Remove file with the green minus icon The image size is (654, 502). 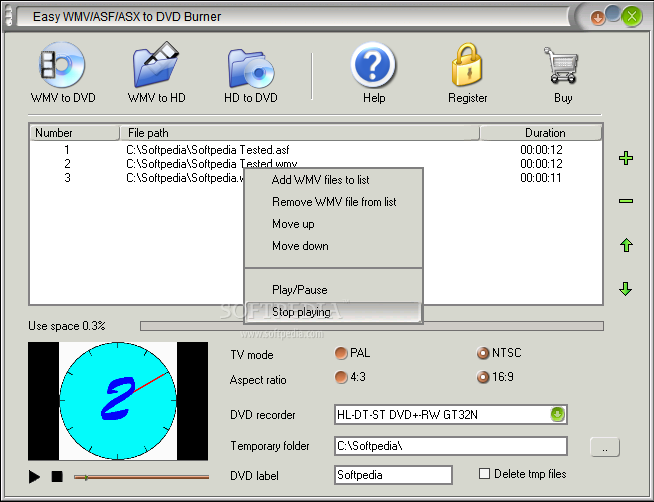pos(626,201)
